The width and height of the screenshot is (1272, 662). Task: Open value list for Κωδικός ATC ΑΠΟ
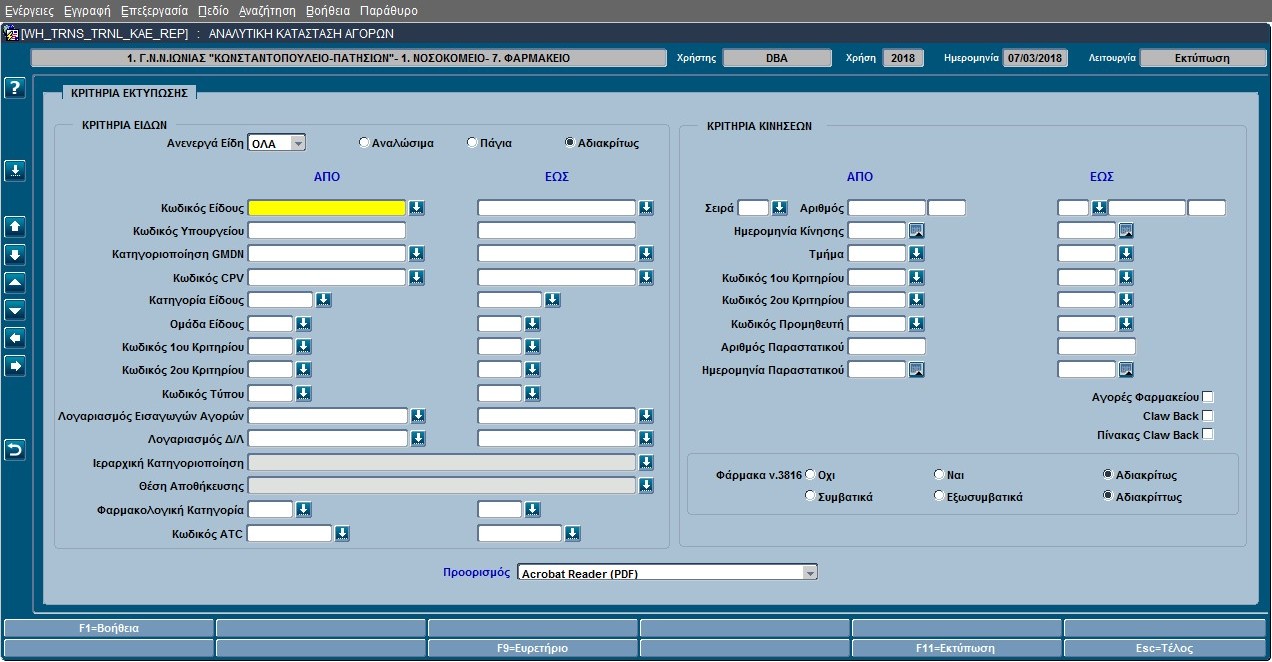[x=342, y=533]
